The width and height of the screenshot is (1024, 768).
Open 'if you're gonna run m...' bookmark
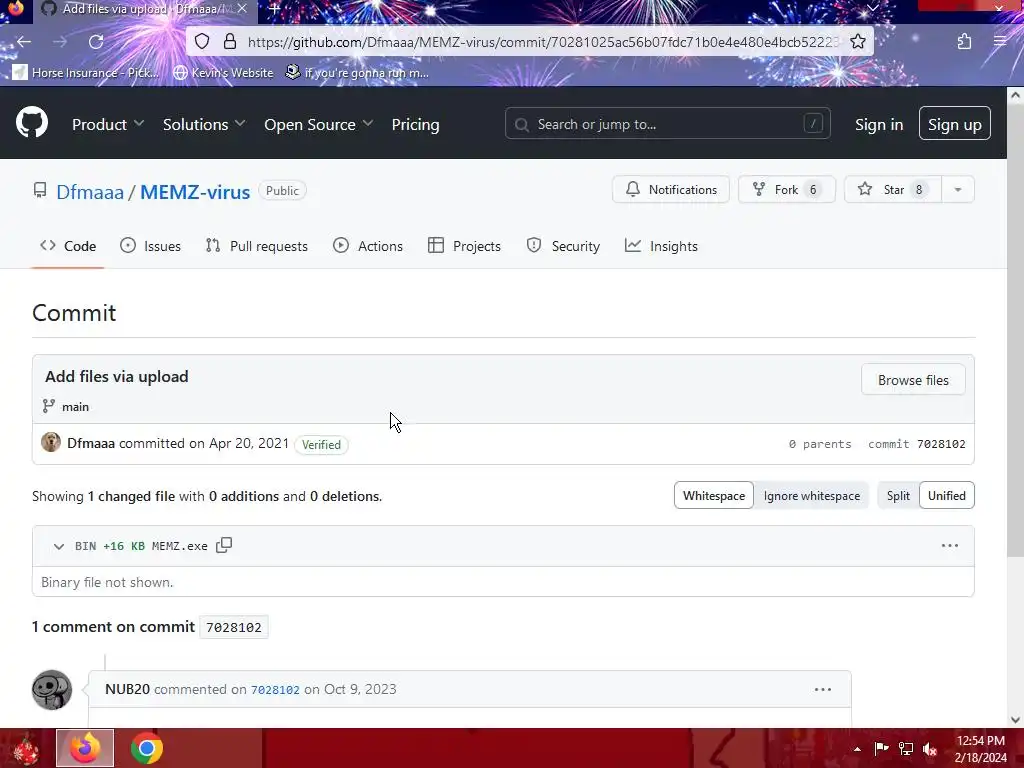click(358, 72)
